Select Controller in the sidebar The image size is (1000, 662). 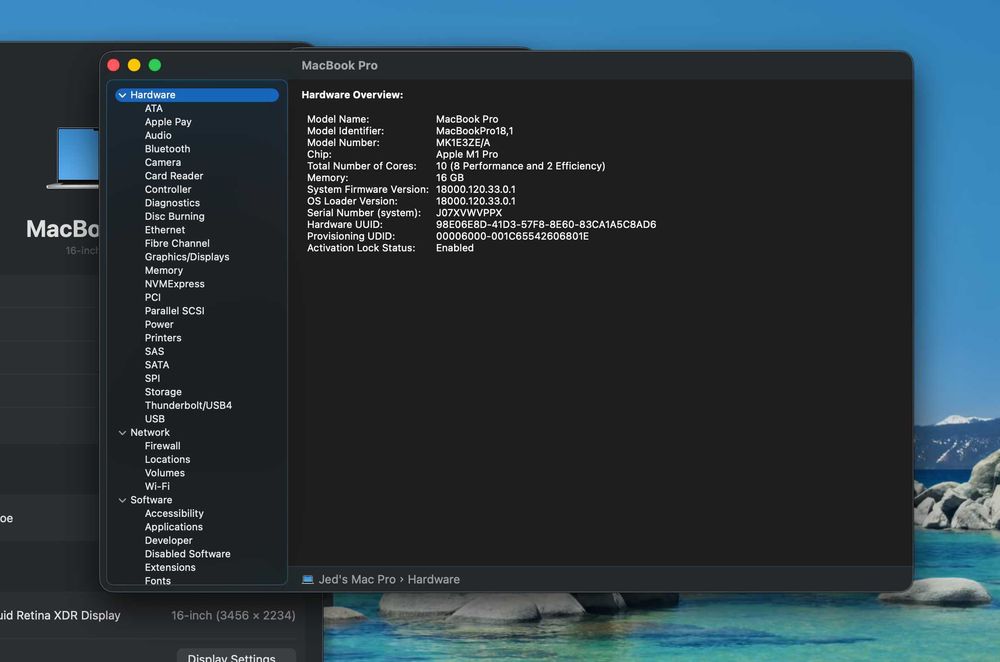pos(168,189)
